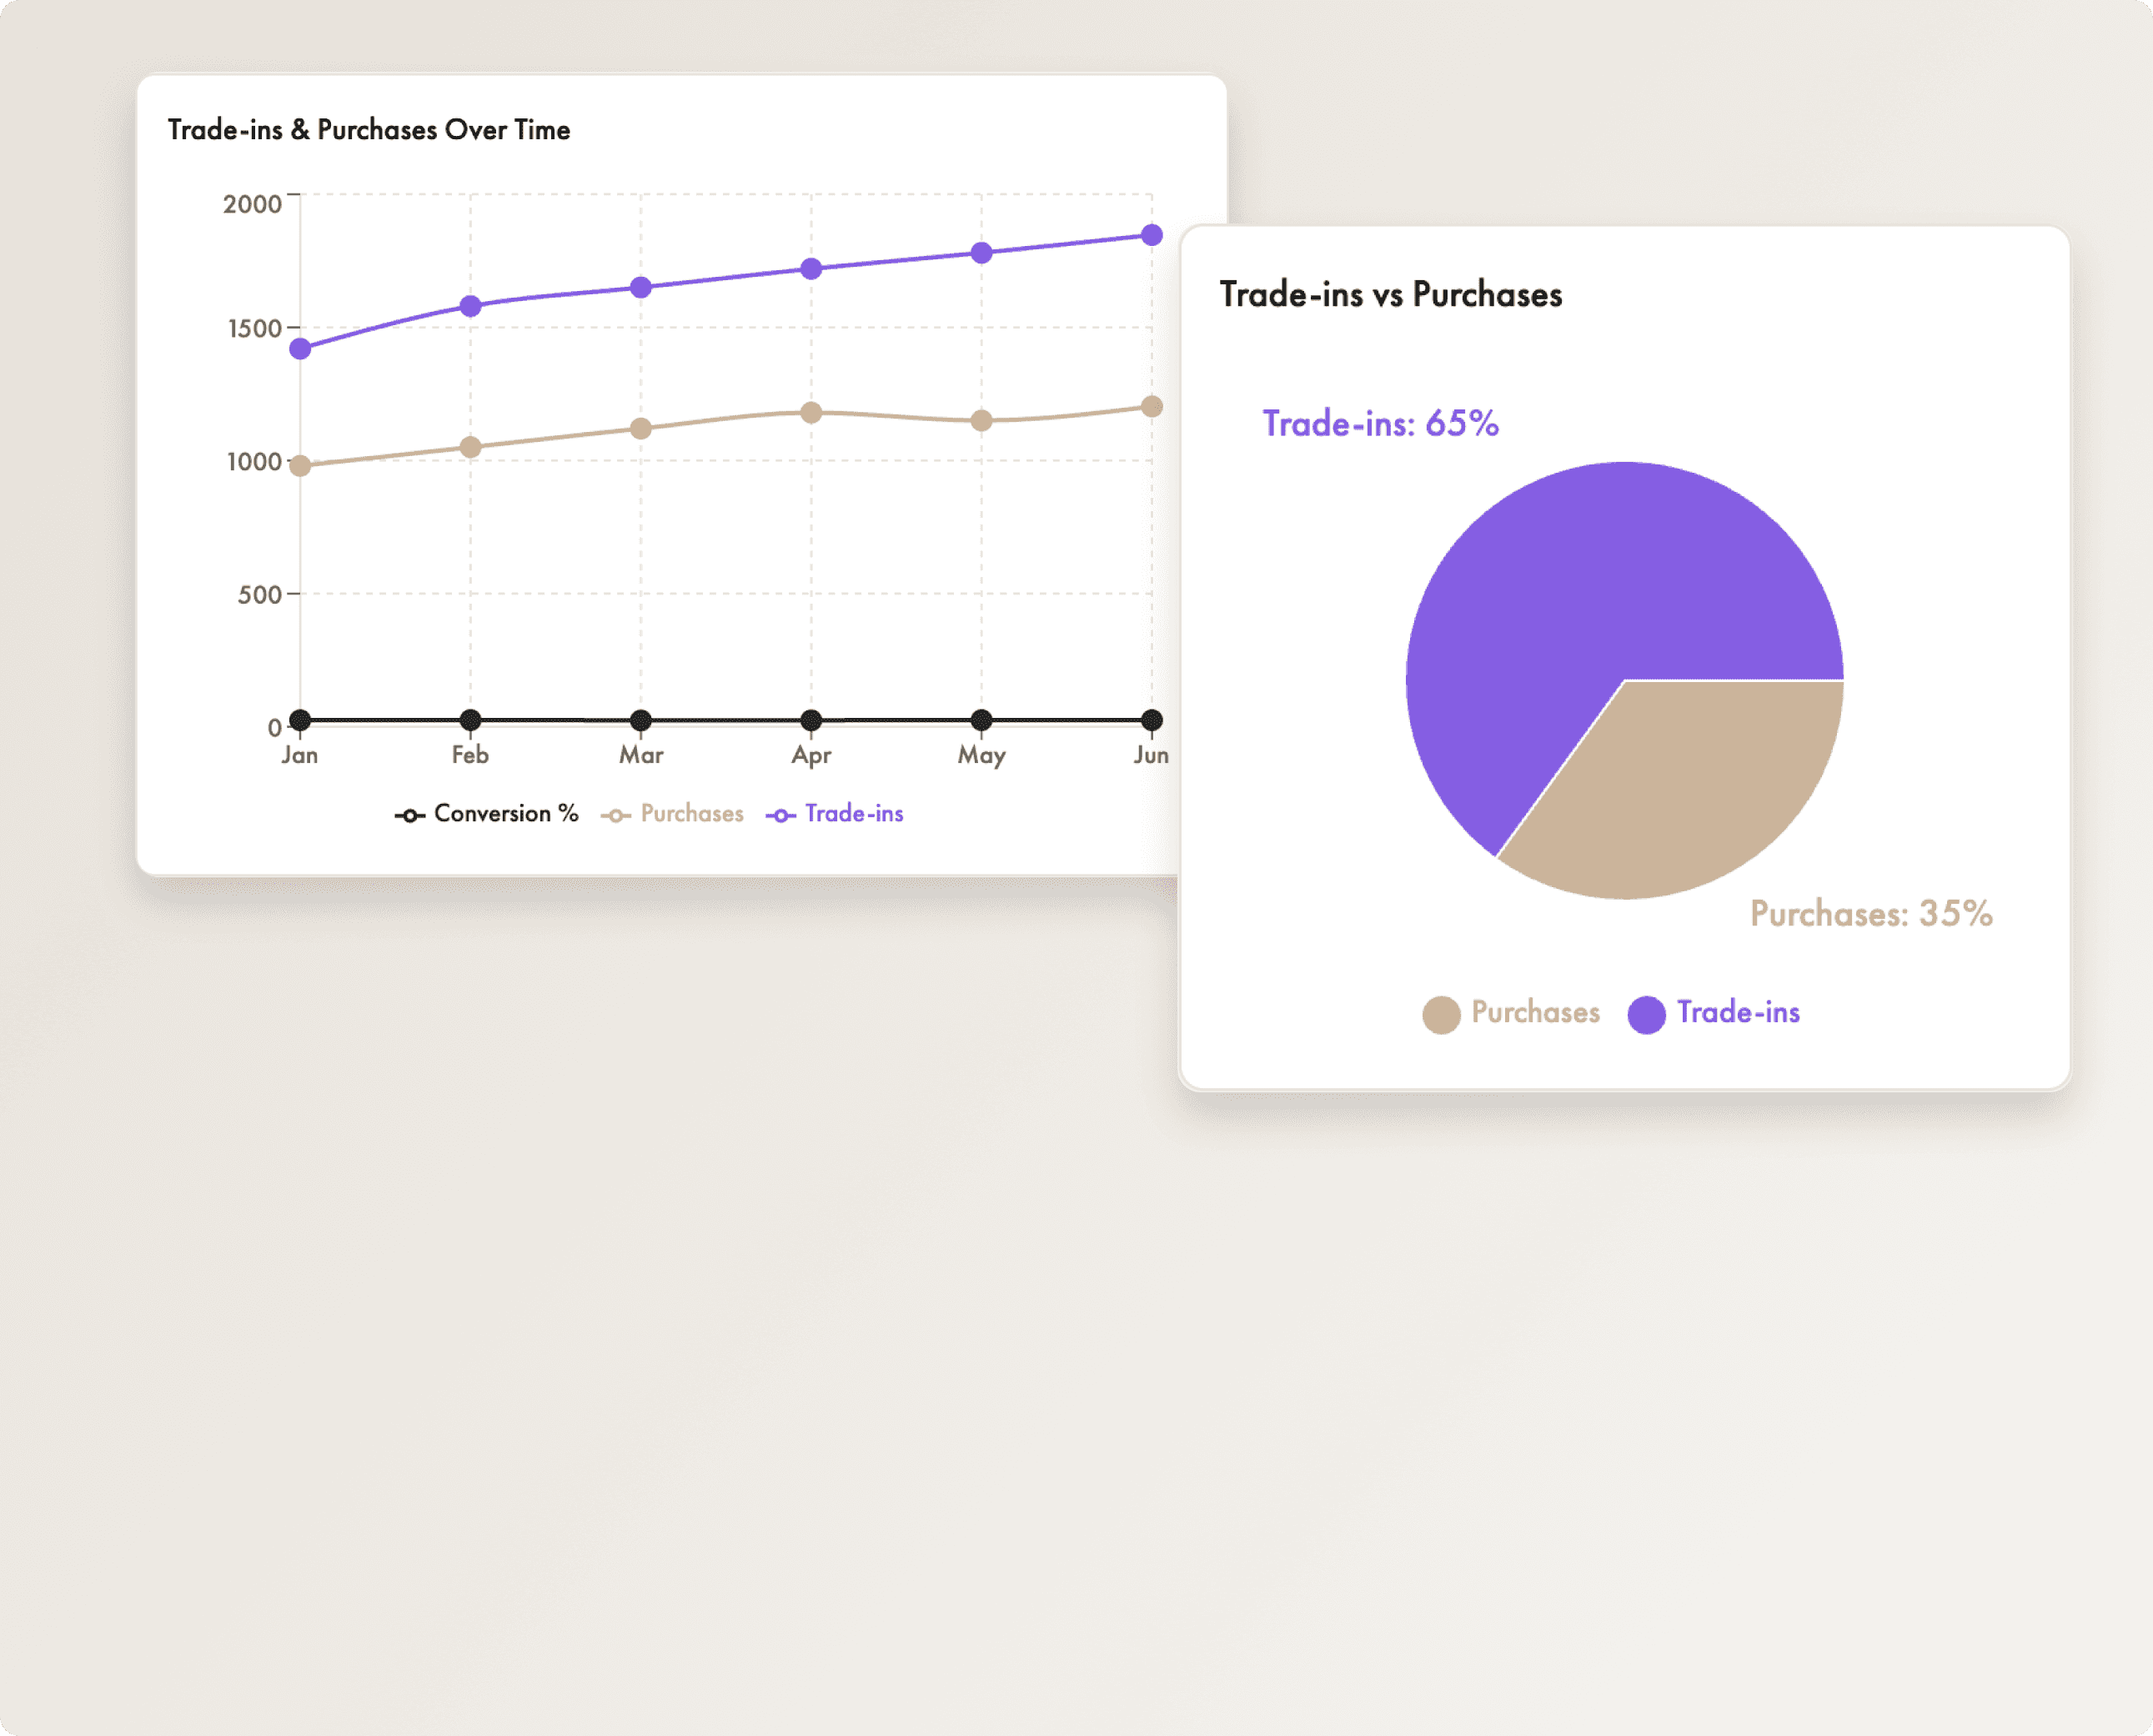
Task: Select the Apr Purchases data point
Action: coord(811,413)
